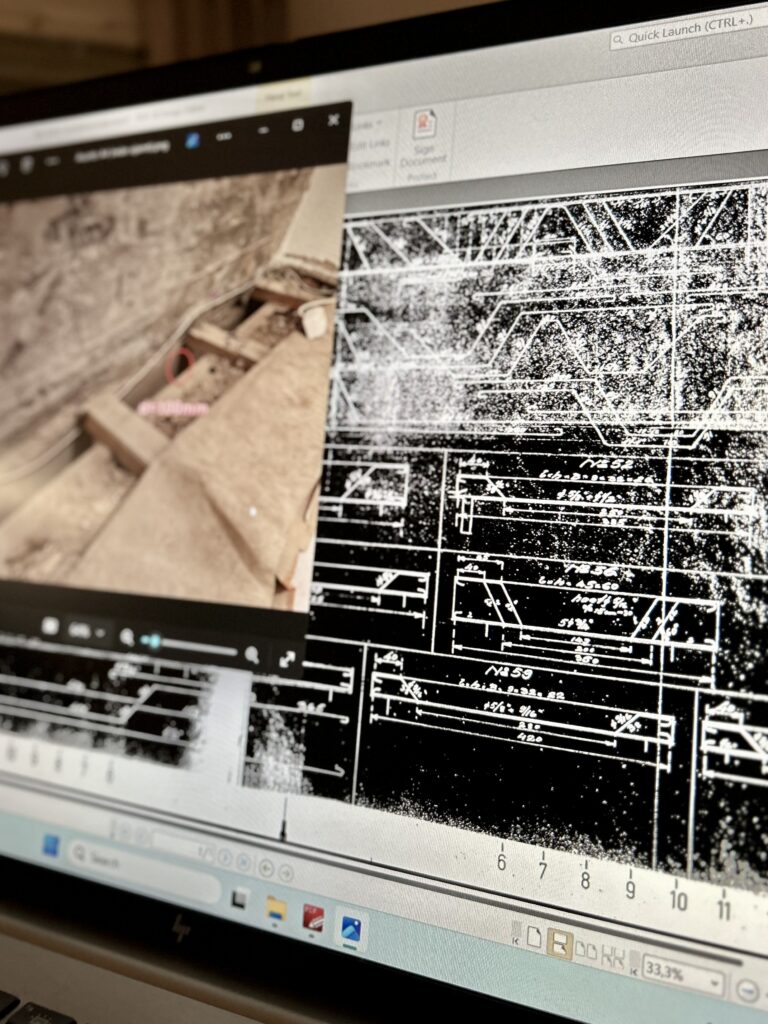Viewport: 768px width, 1024px height.
Task: Select single page view icon in status bar
Action: coord(534,937)
